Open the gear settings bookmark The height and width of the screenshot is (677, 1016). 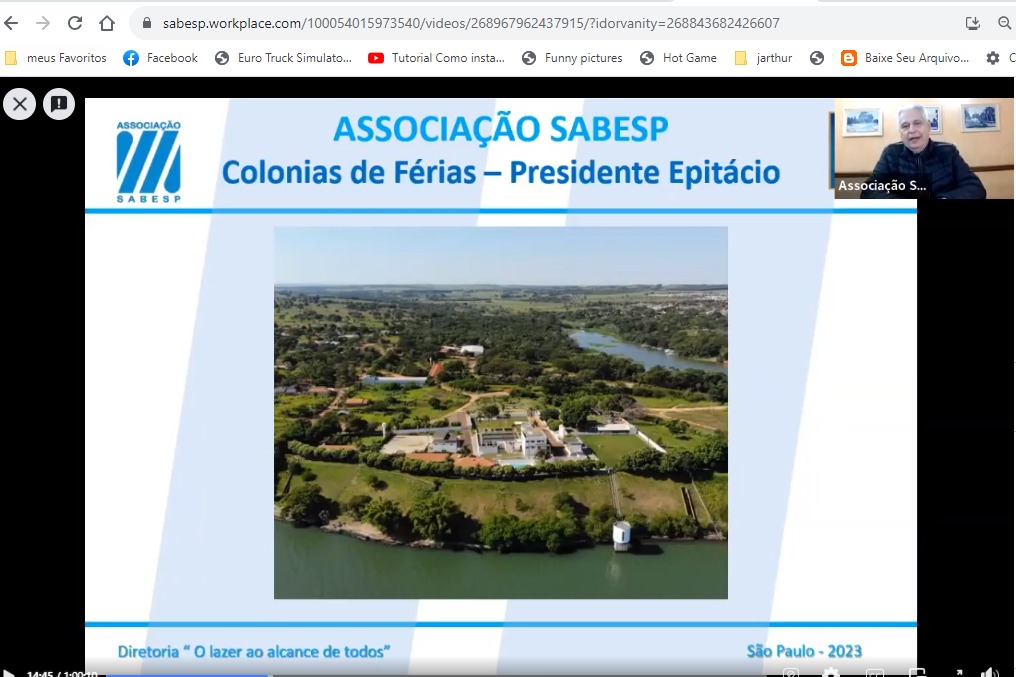[993, 58]
